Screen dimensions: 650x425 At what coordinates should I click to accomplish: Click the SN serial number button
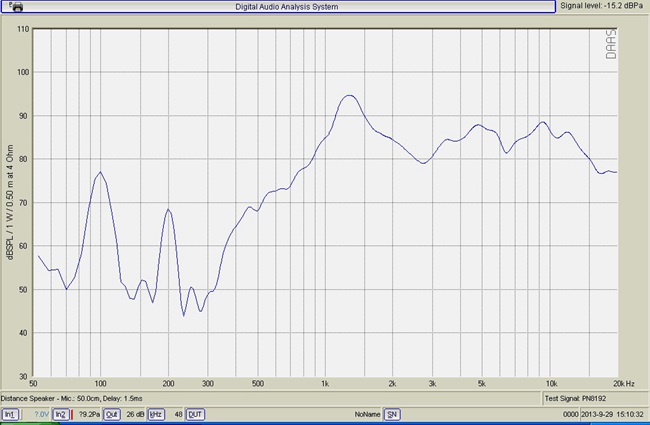393,414
